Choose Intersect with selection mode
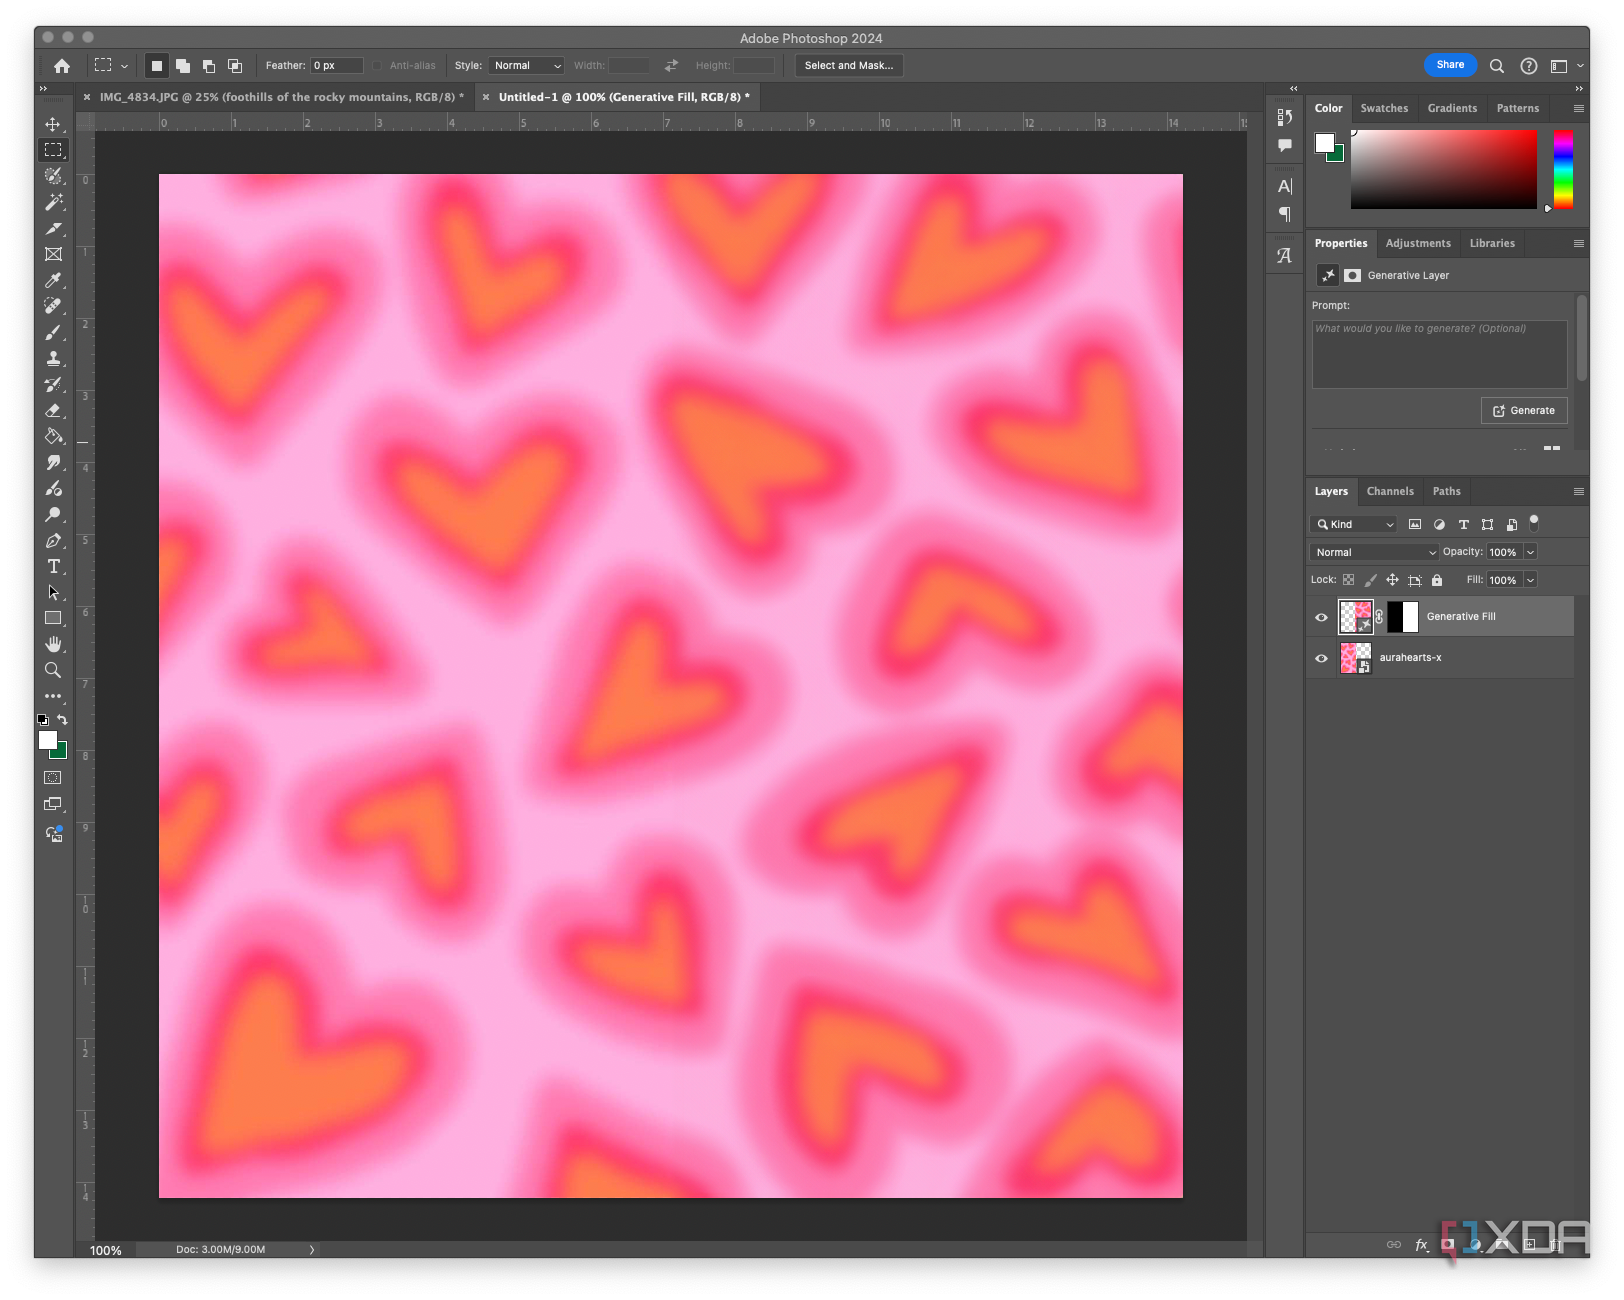This screenshot has height=1300, width=1624. click(x=235, y=66)
